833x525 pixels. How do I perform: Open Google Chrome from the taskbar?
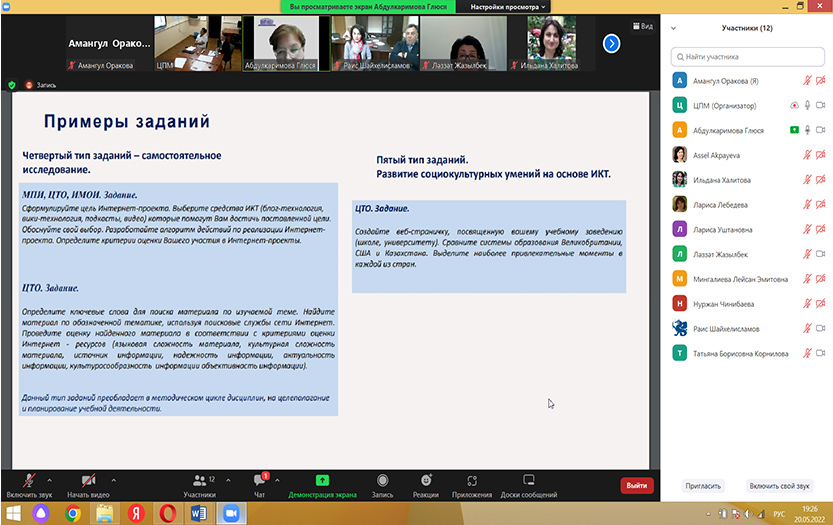[x=72, y=513]
